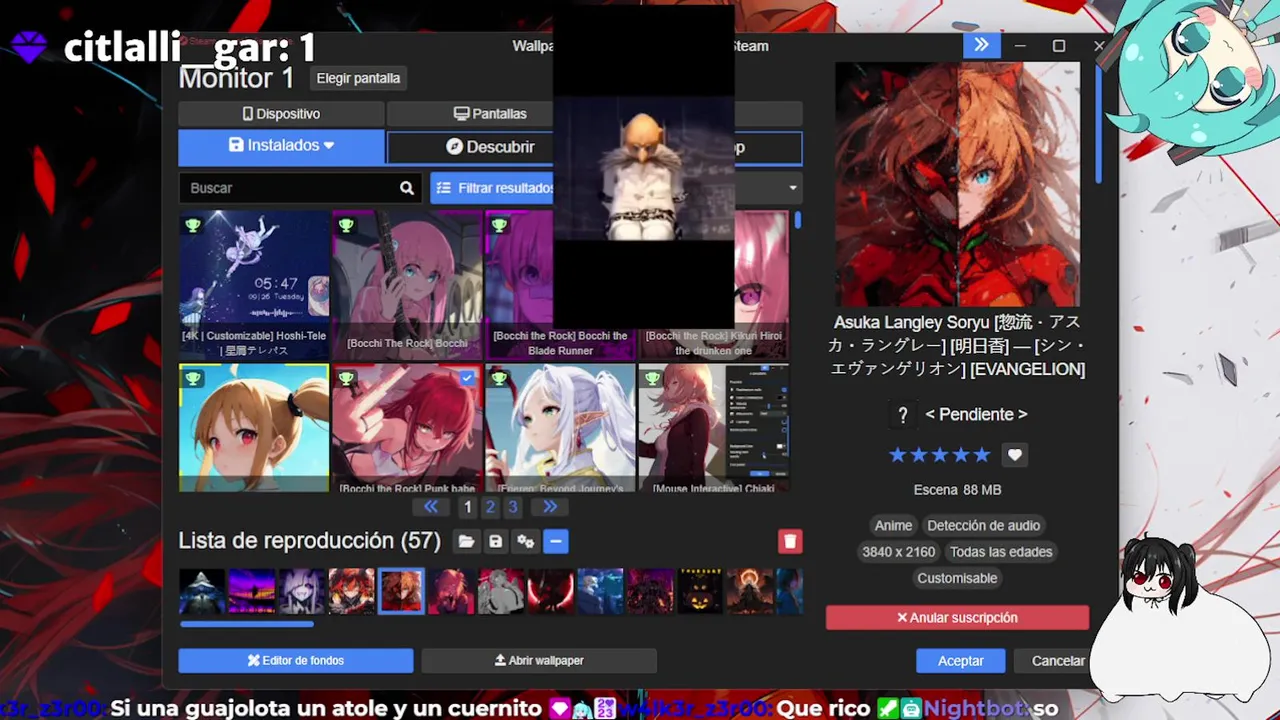The height and width of the screenshot is (720, 1280).
Task: Click the trophy icon on Frieren wallpaper
Action: 499,379
